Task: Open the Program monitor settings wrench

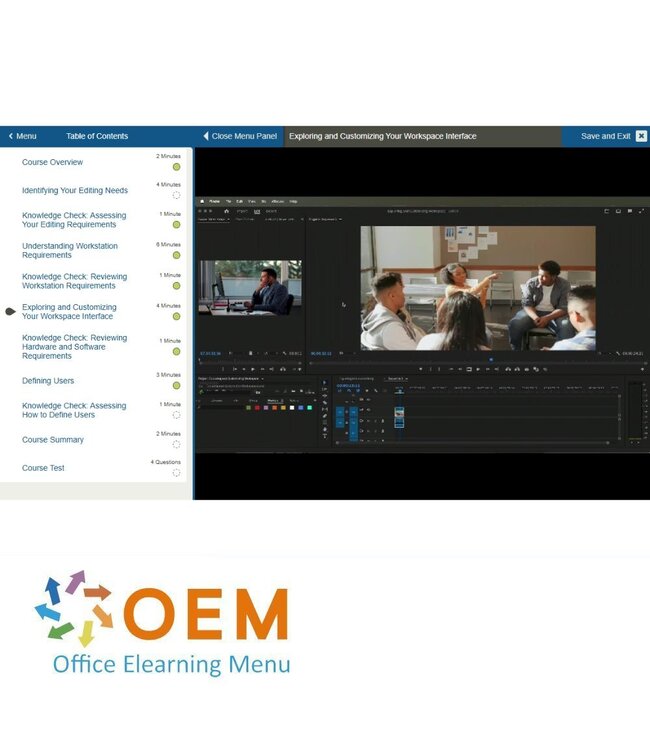Action: tap(617, 353)
